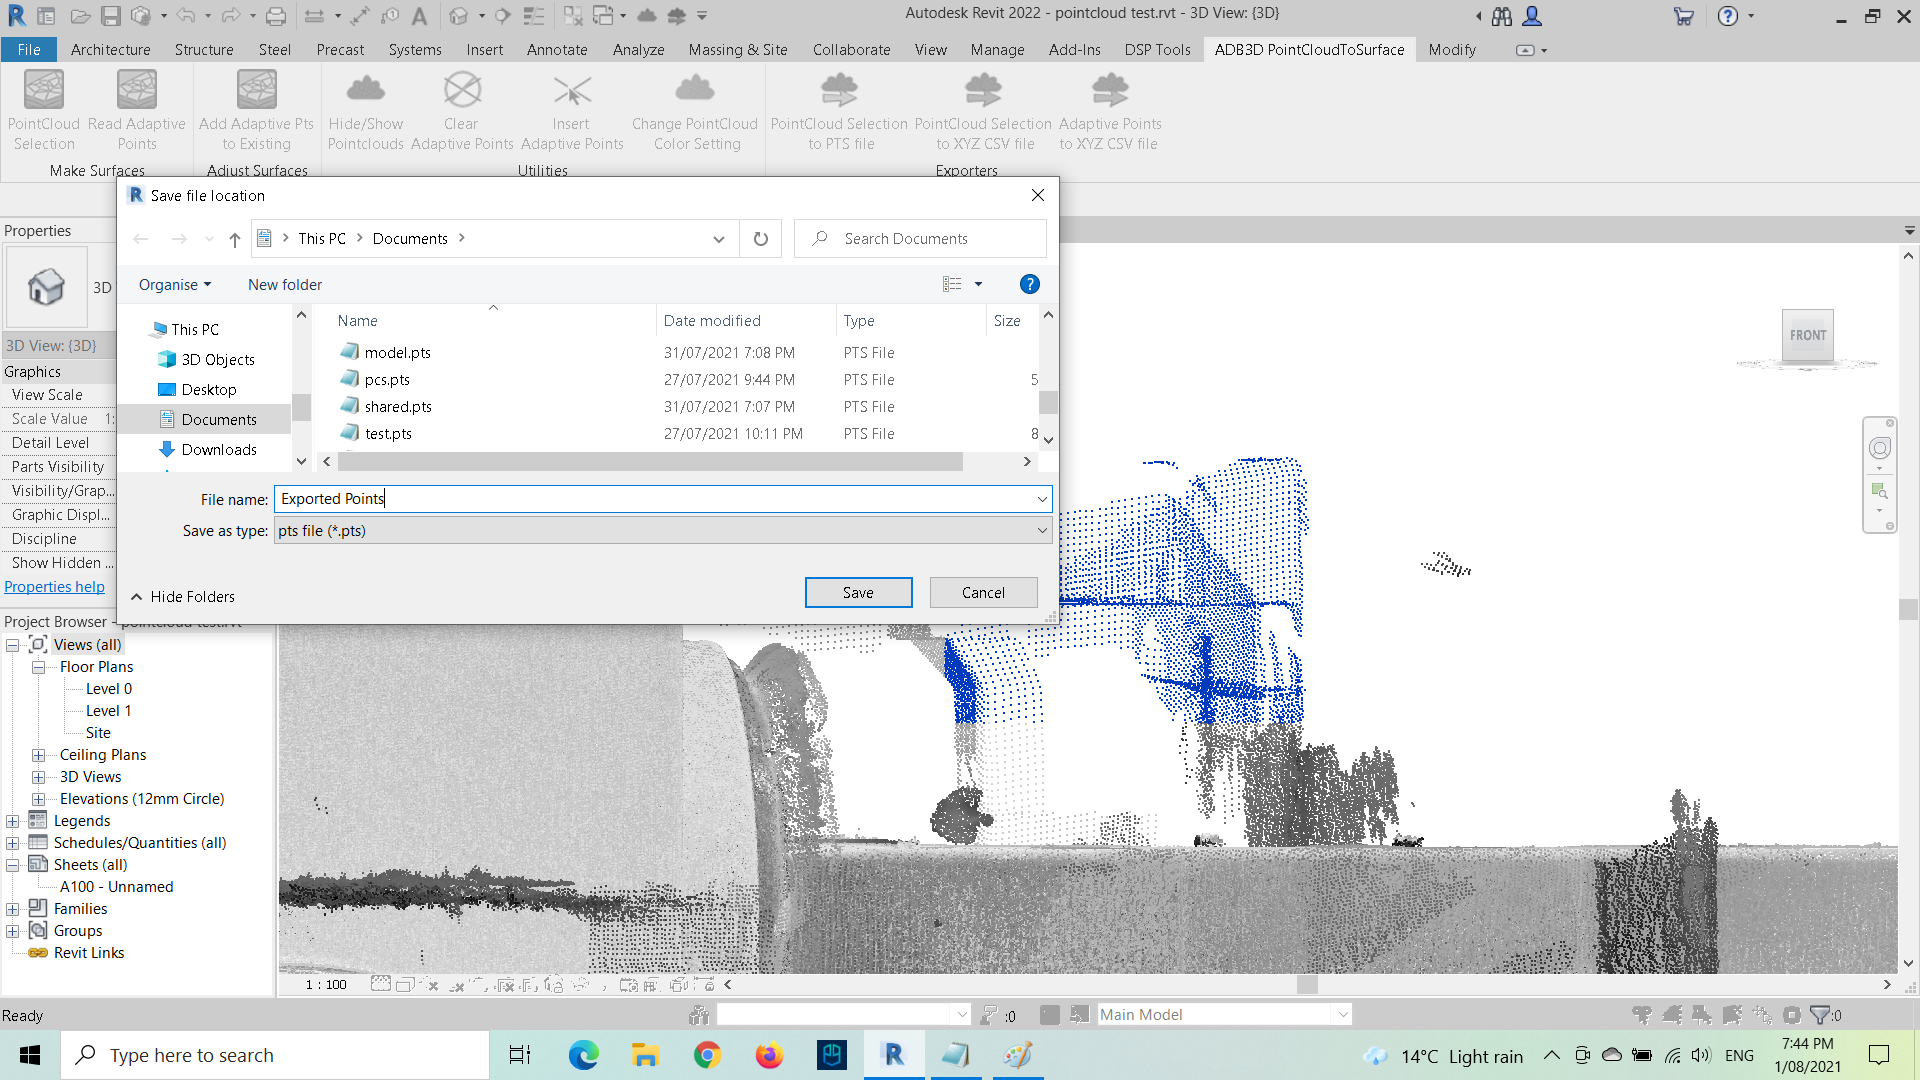Select model.pts in the file list

point(397,353)
